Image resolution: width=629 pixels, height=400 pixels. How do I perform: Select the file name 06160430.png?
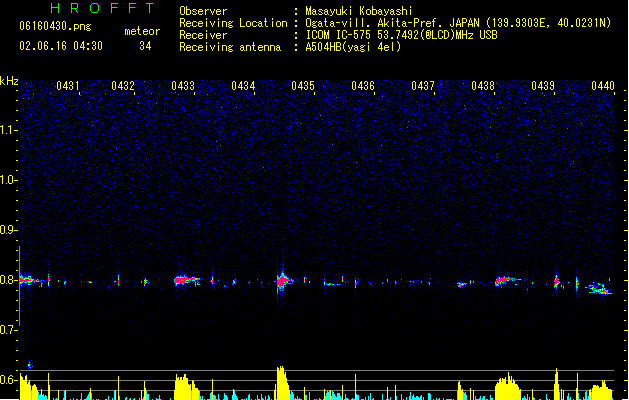click(55, 26)
